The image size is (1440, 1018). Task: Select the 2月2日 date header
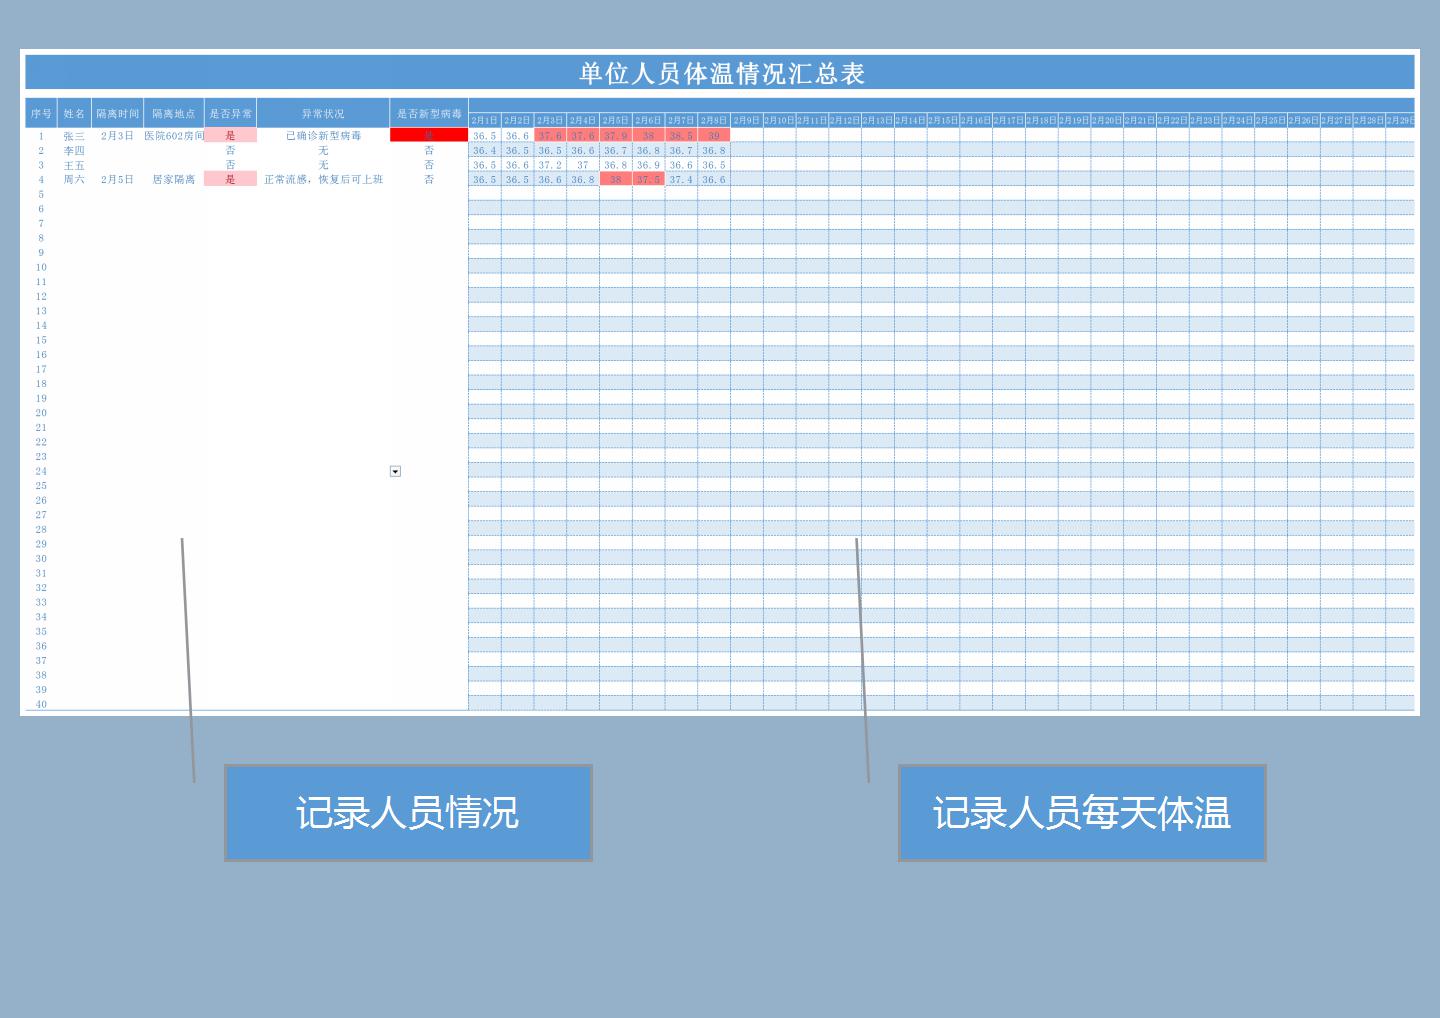tap(517, 120)
